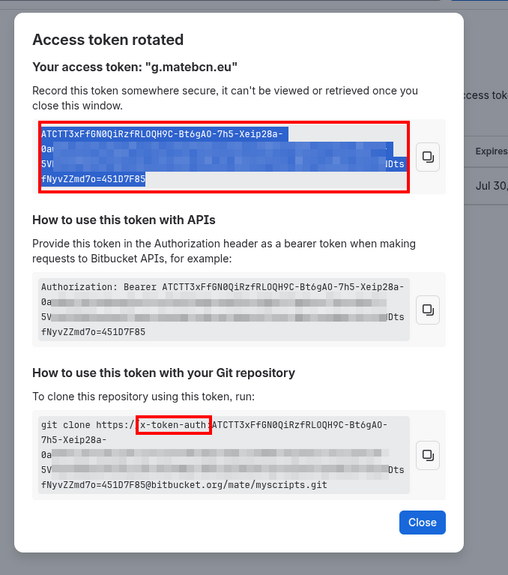Copy the git clone command
This screenshot has width=508, height=575.
[x=428, y=455]
